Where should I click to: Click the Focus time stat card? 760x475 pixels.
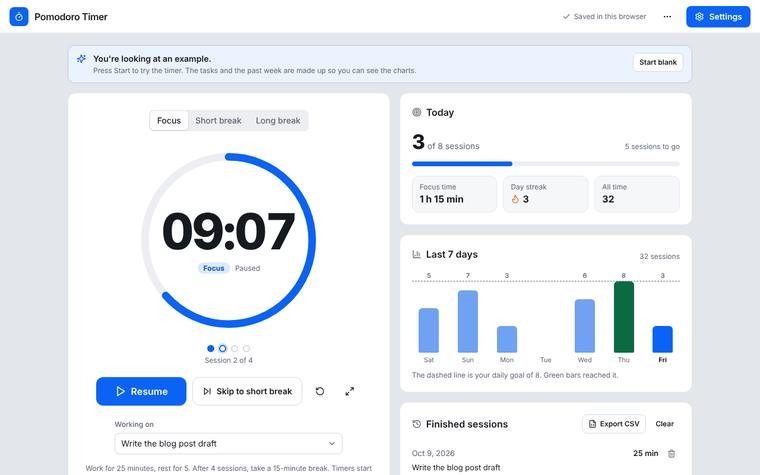coord(454,194)
